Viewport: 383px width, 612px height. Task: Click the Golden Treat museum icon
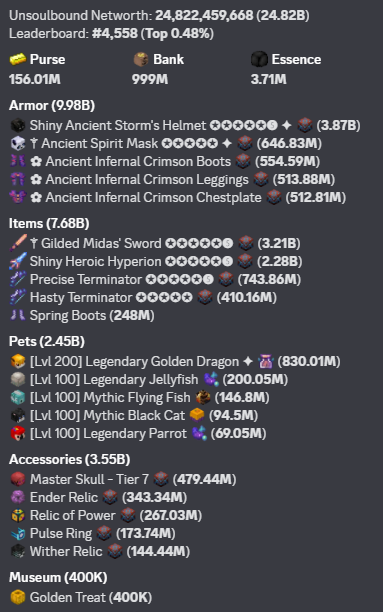click(18, 597)
